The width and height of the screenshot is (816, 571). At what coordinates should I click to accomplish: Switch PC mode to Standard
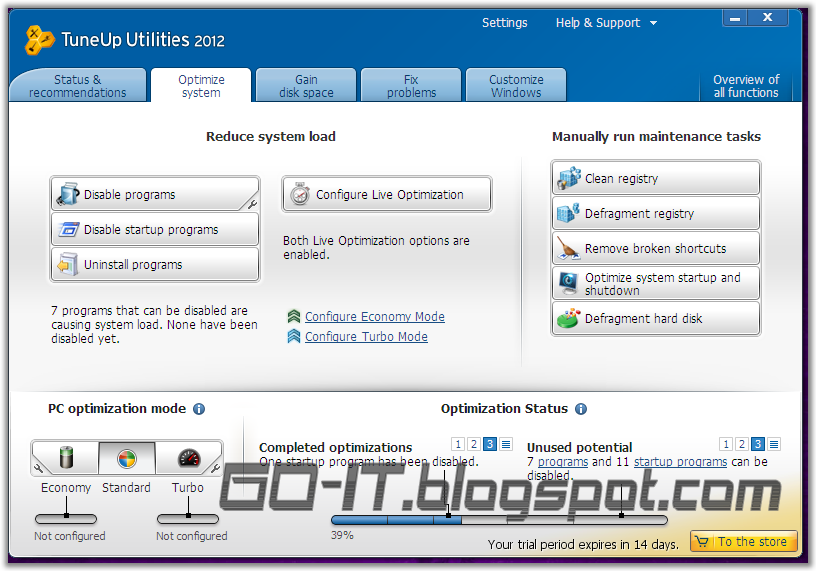pos(126,458)
